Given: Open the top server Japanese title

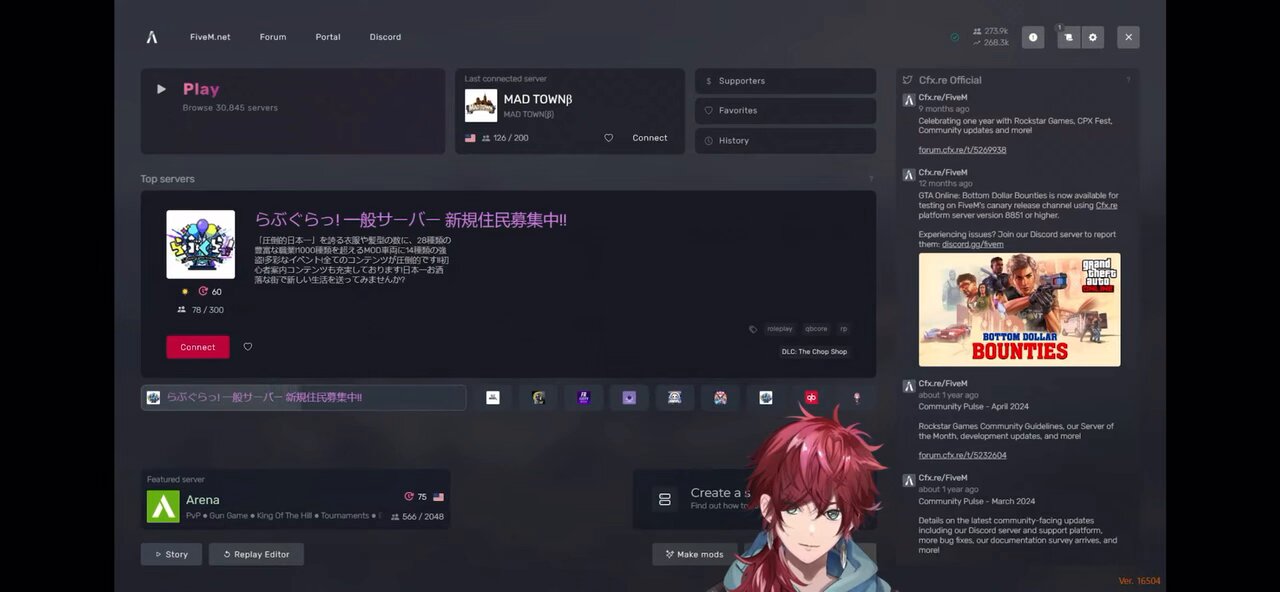Looking at the screenshot, I should (x=410, y=220).
